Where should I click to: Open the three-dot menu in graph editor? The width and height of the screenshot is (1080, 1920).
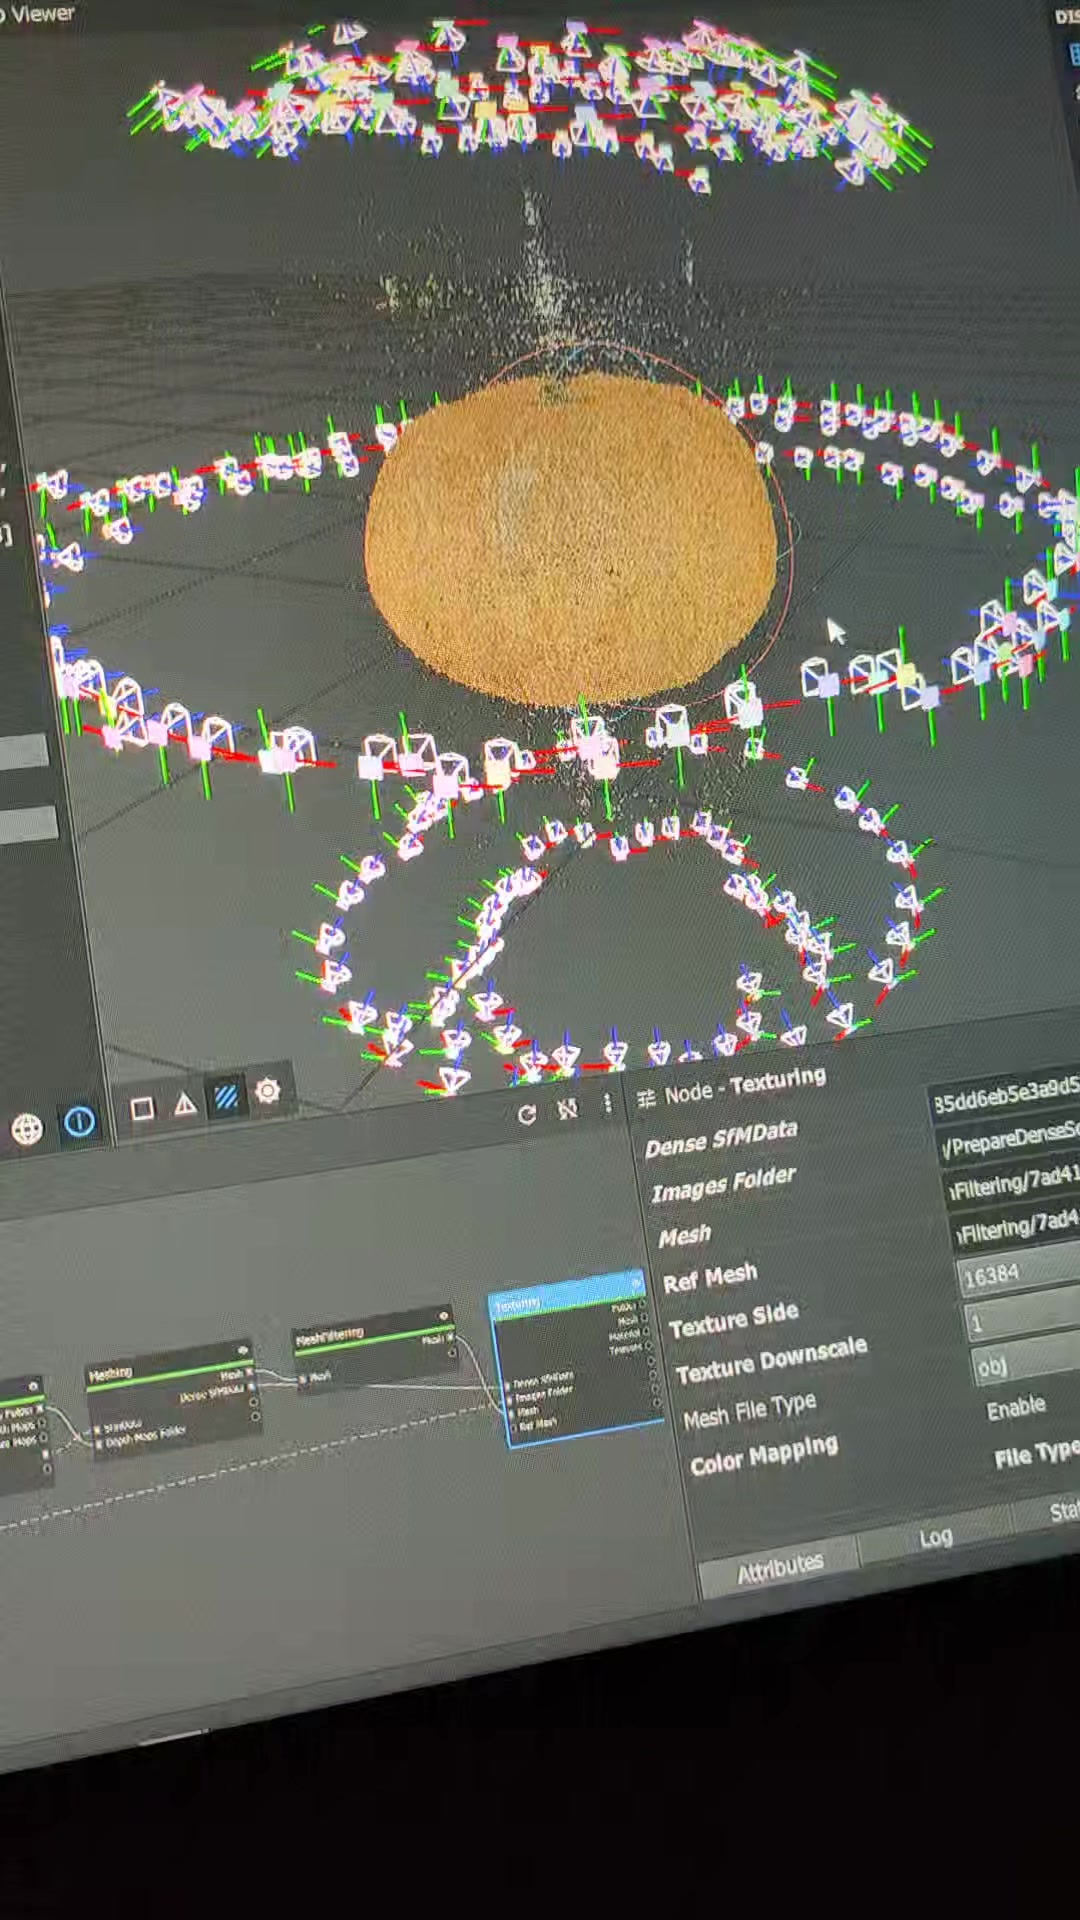pos(607,1104)
